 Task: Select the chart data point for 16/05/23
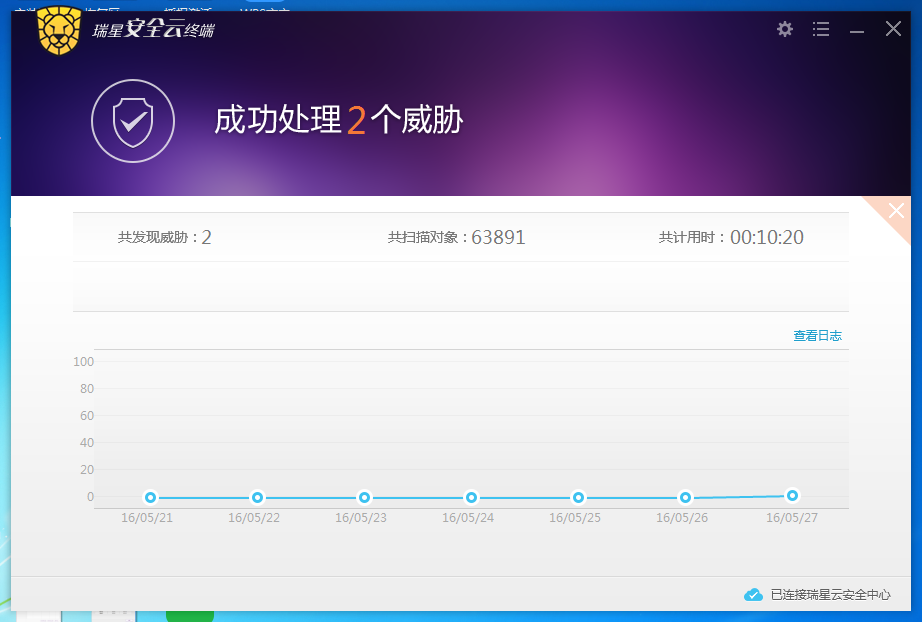[364, 497]
